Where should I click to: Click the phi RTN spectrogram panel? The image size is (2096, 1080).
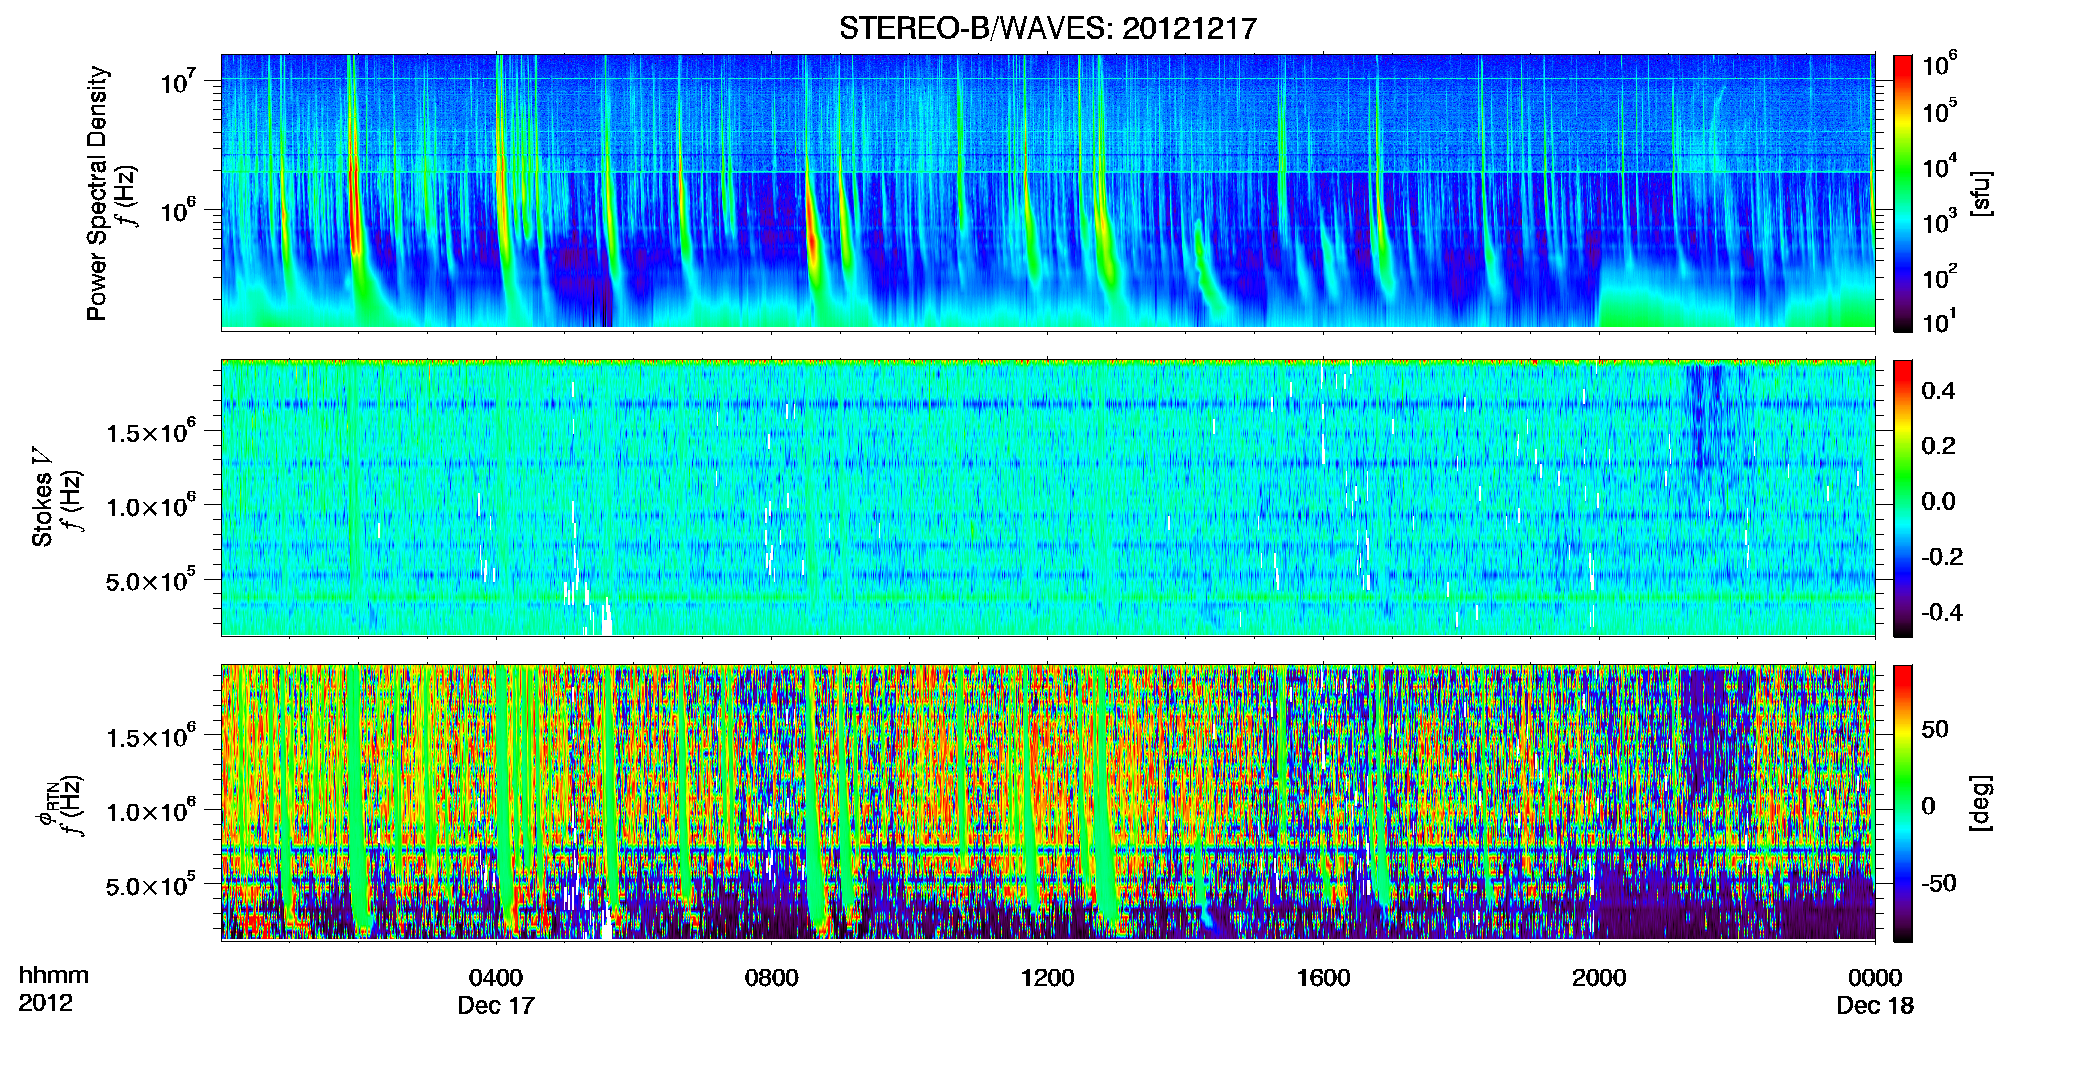click(1048, 803)
